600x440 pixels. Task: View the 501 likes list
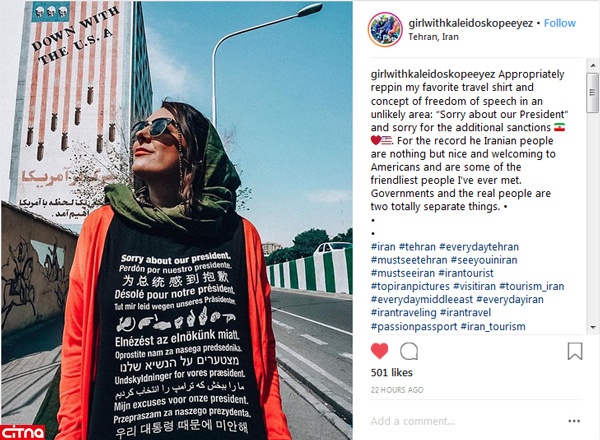[391, 373]
